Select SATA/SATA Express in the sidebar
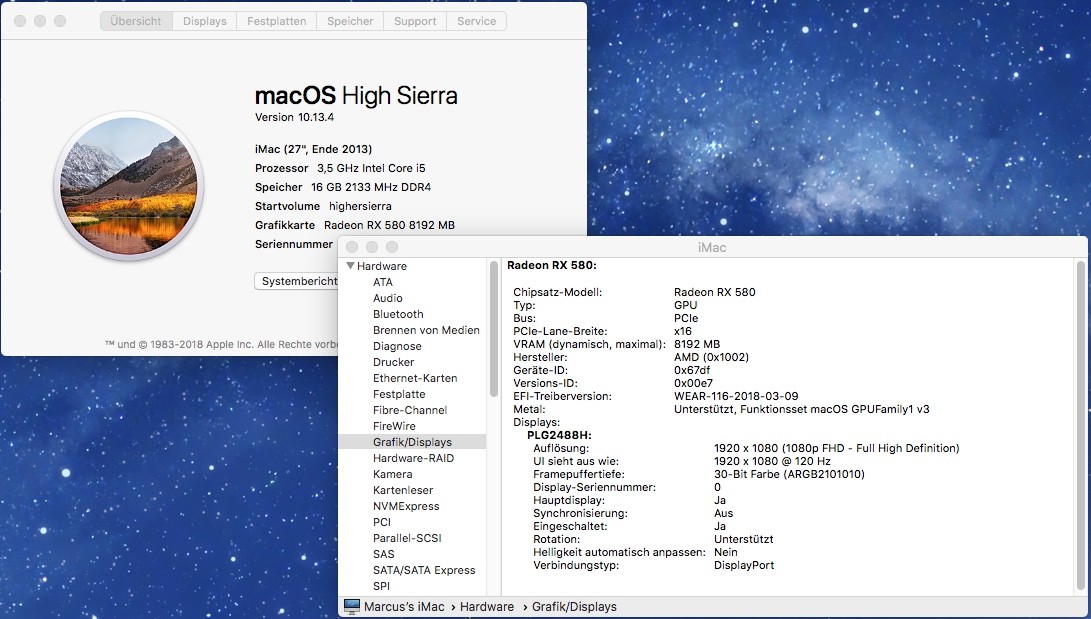This screenshot has height=619, width=1091. click(x=424, y=570)
